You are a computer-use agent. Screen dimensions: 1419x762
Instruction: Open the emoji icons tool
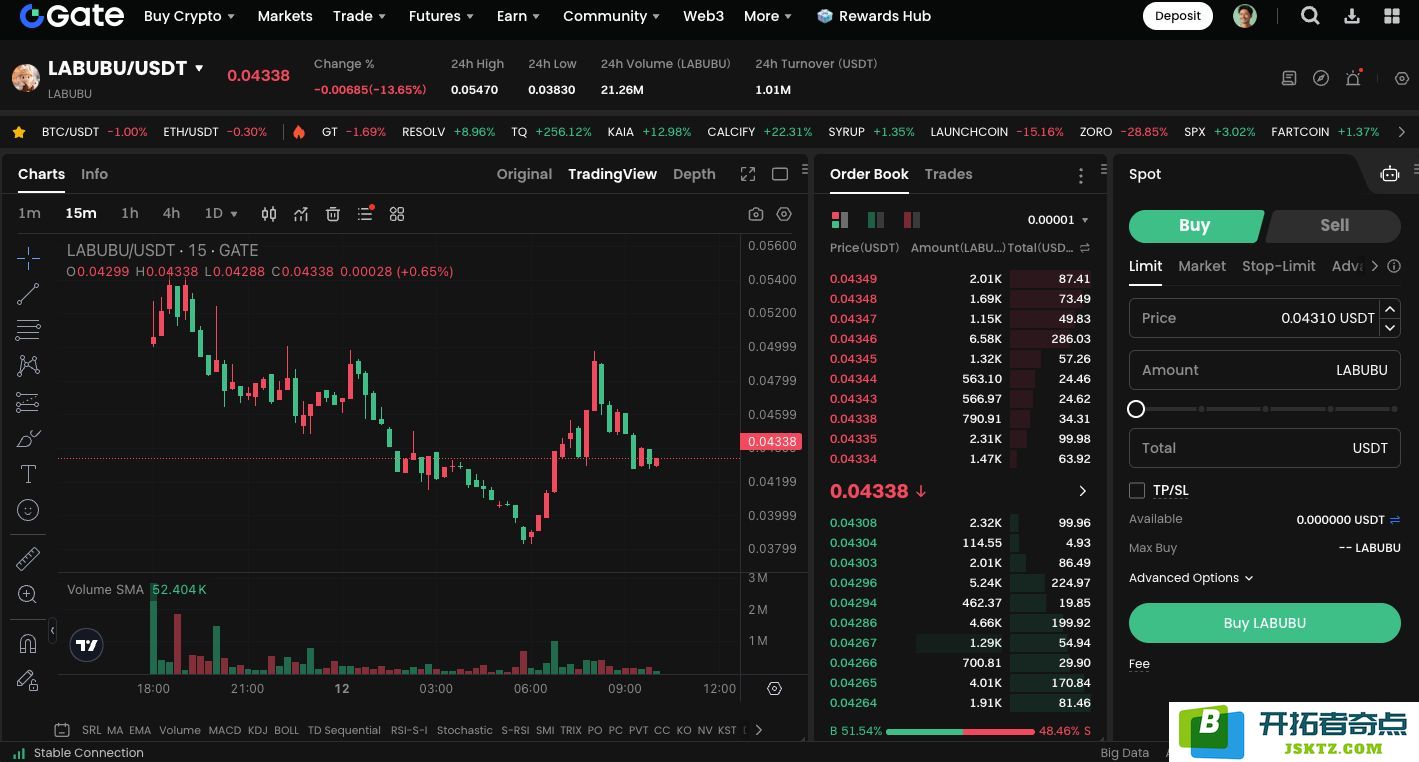point(28,510)
